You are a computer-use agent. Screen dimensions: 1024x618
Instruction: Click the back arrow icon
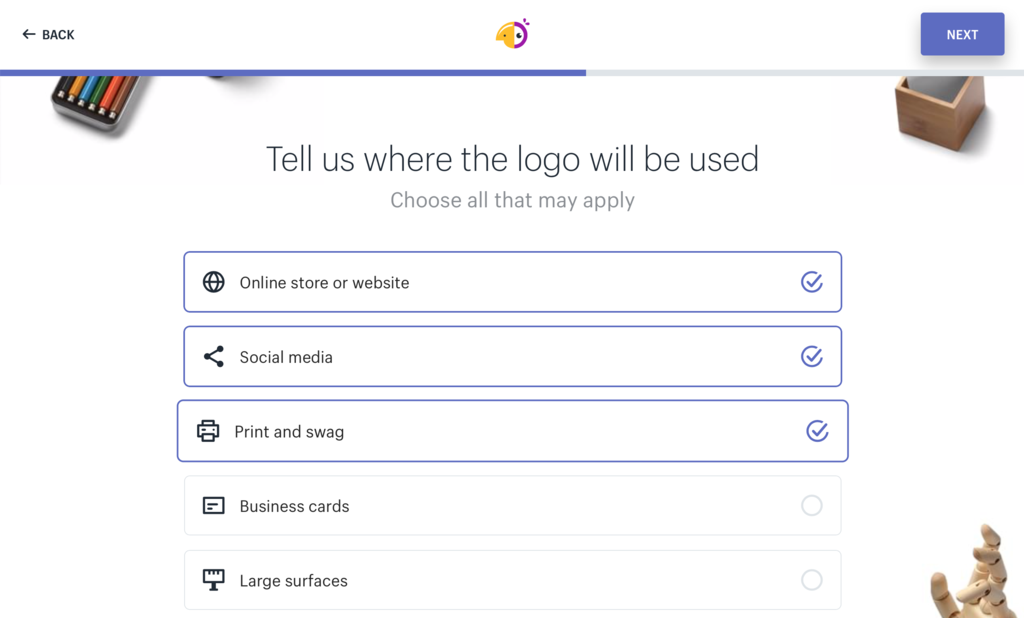29,35
